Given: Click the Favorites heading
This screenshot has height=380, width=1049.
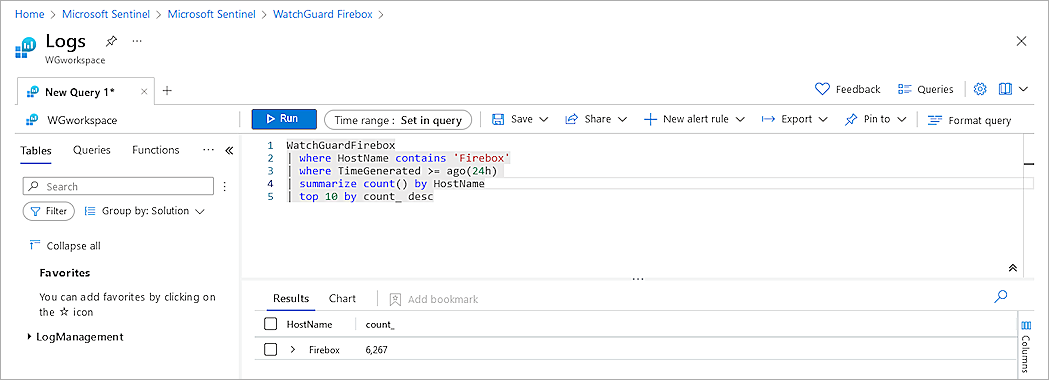Looking at the screenshot, I should pos(65,272).
